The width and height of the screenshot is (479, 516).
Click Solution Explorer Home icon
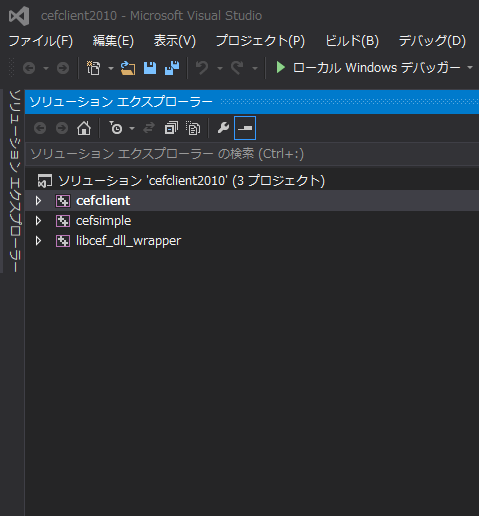pos(84,128)
